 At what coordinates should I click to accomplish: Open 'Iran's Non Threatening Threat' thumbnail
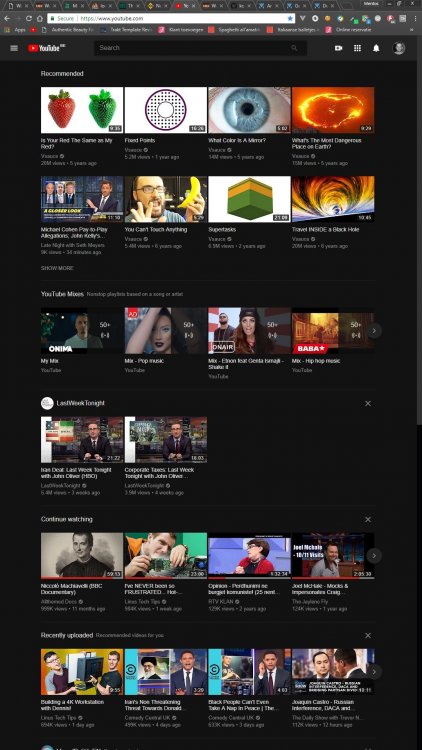166,672
